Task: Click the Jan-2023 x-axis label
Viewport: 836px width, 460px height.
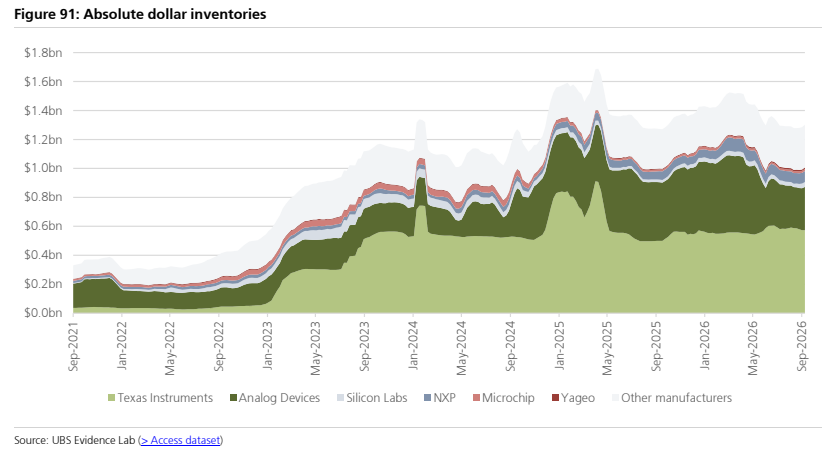Action: 268,345
